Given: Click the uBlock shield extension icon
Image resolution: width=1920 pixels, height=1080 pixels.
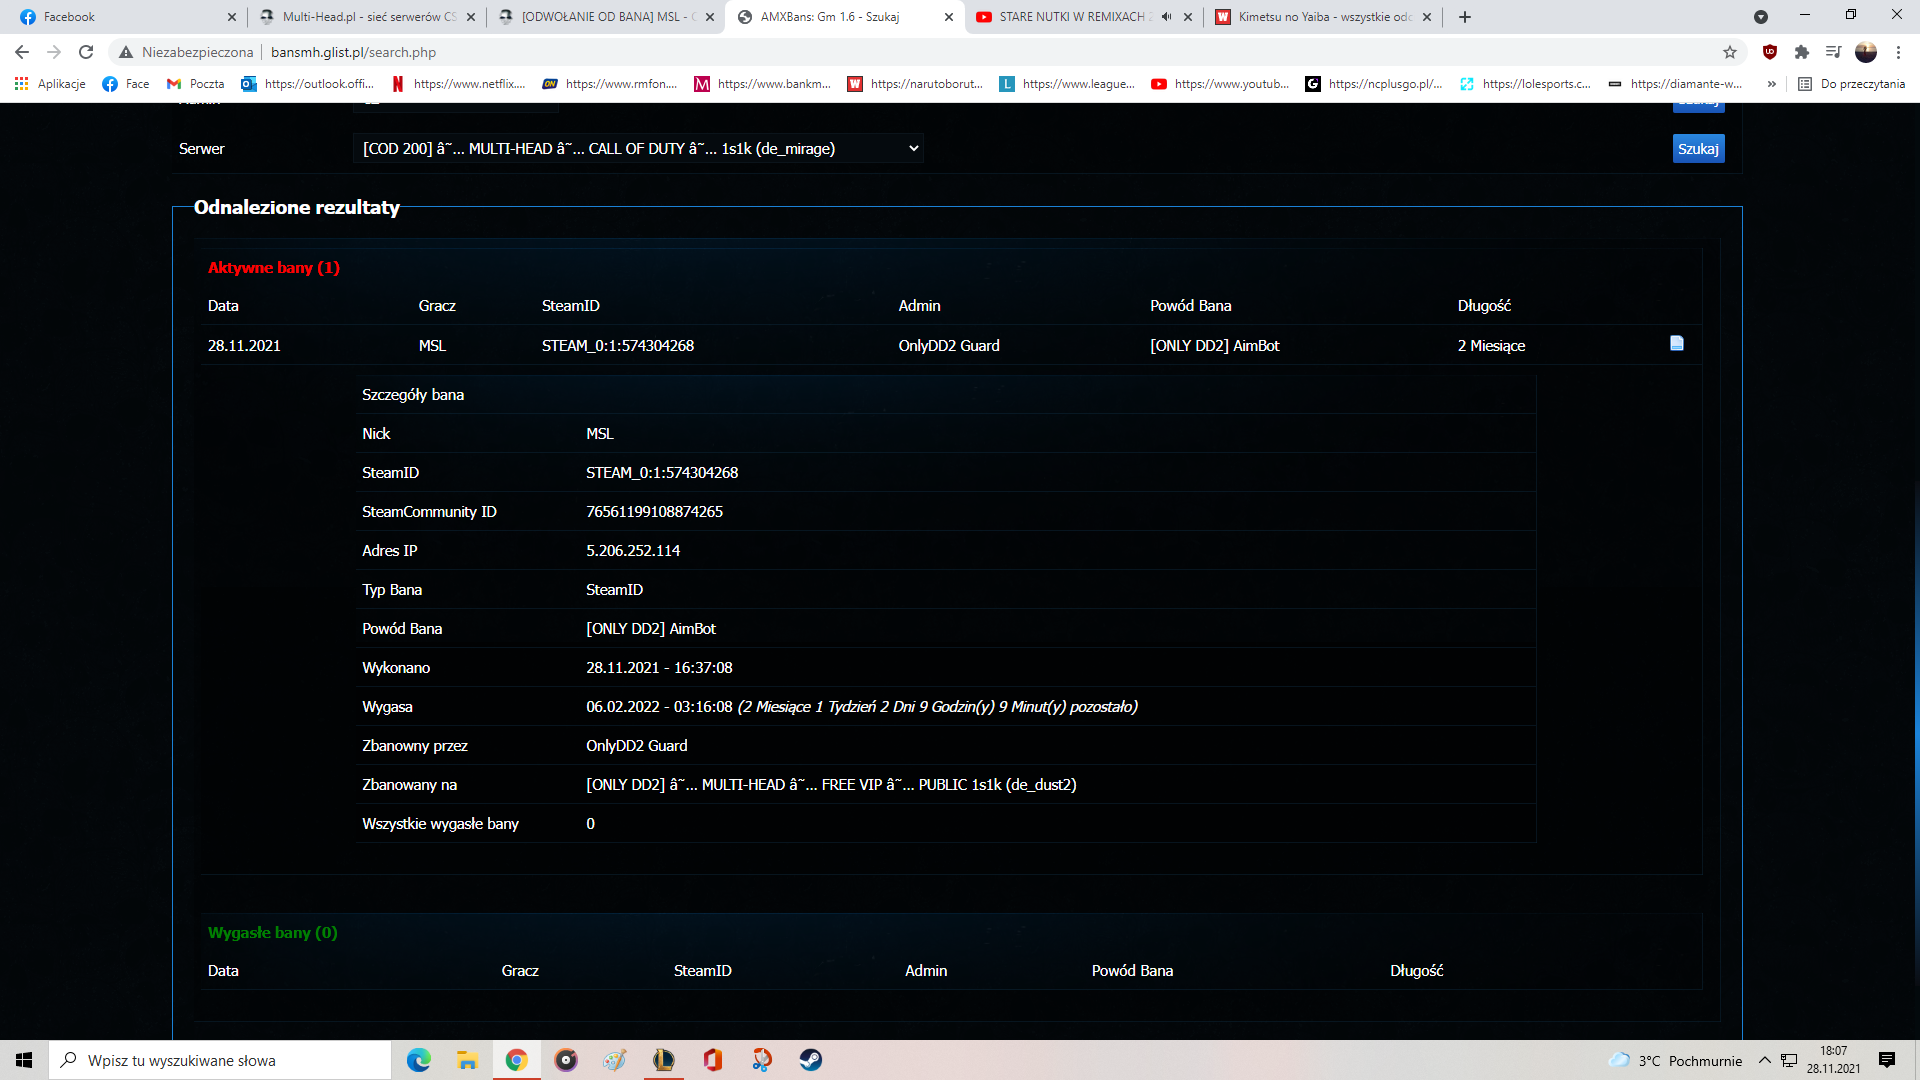Looking at the screenshot, I should pos(1770,52).
